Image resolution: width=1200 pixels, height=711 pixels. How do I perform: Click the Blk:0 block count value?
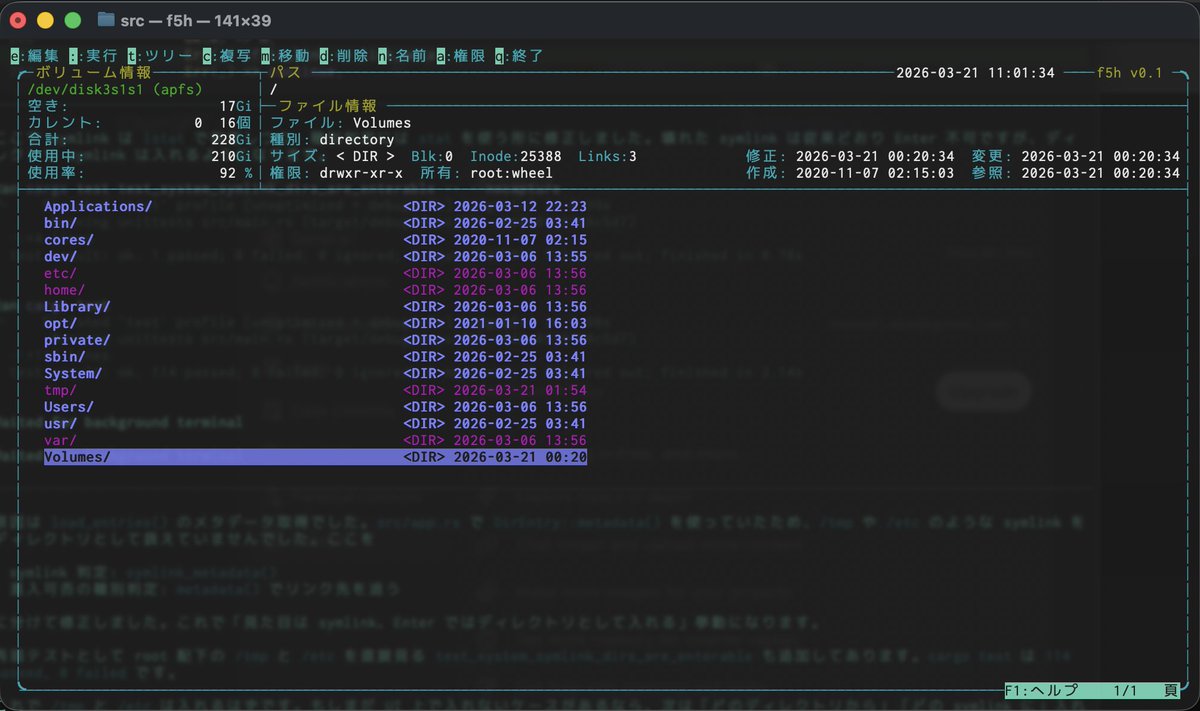432,156
